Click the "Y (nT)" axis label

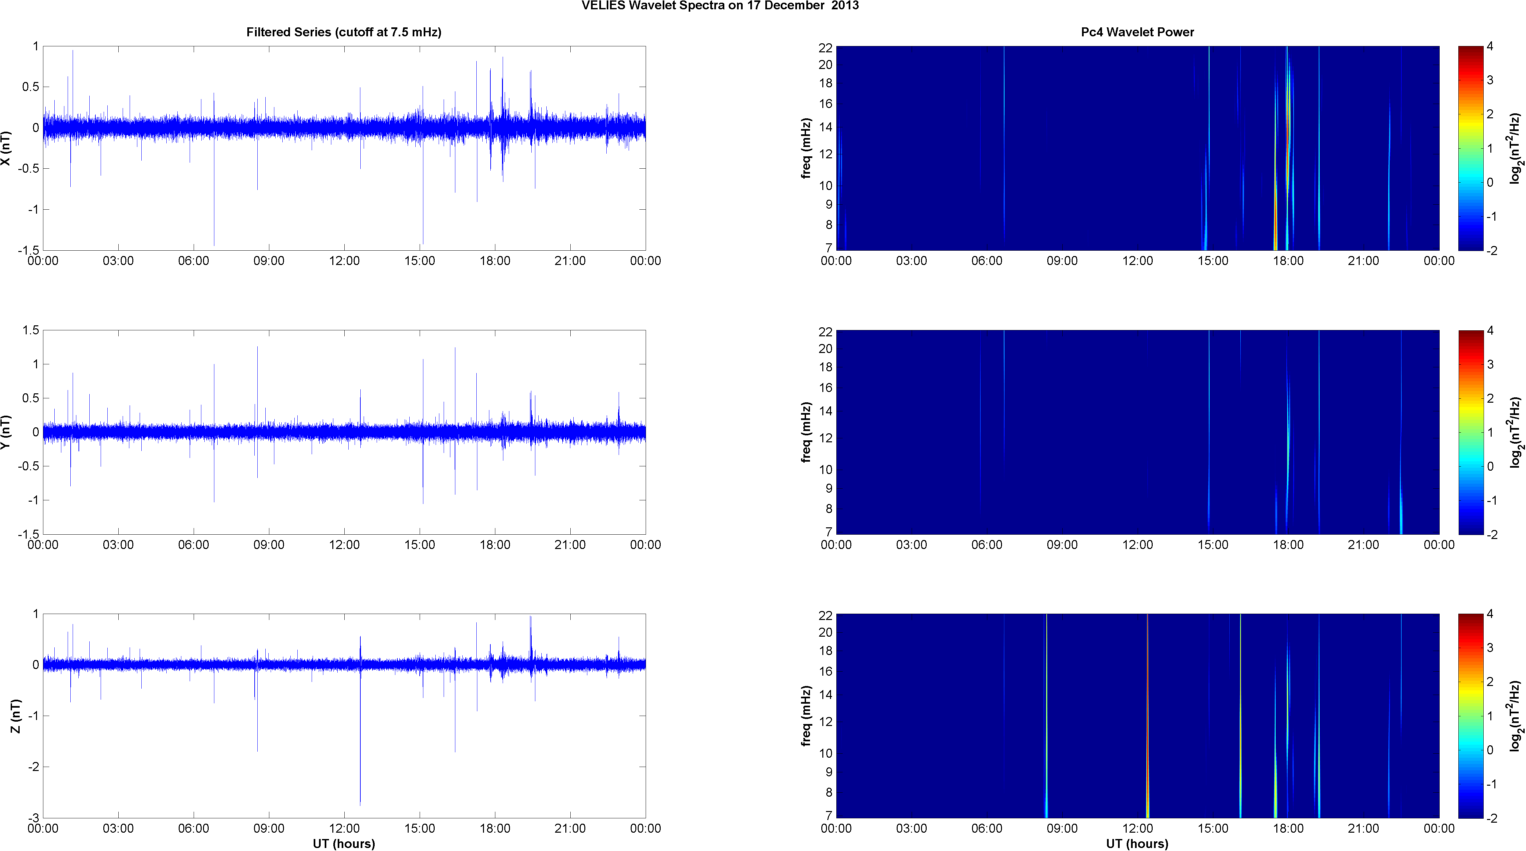coord(6,432)
